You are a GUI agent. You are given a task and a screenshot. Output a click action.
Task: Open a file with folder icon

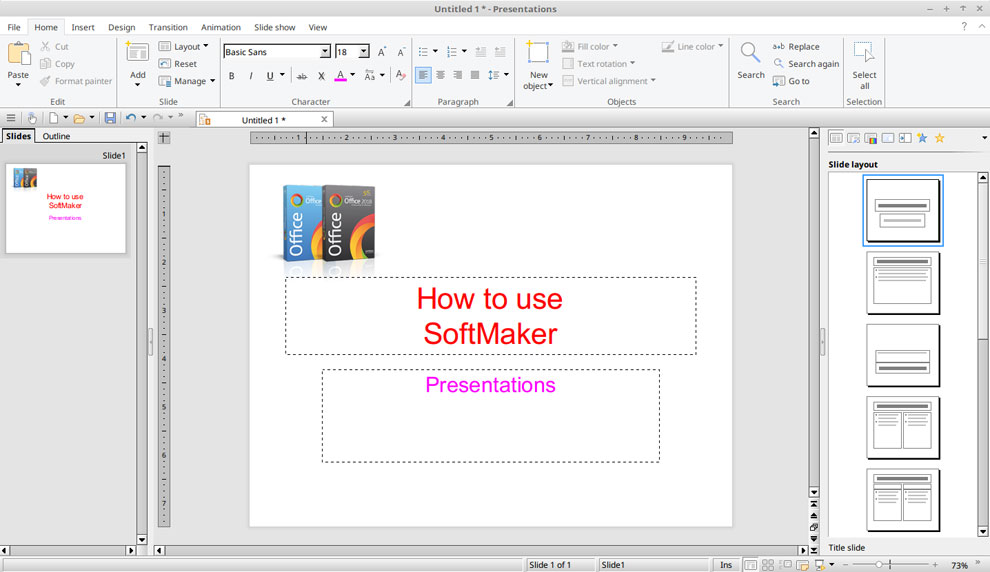79,118
